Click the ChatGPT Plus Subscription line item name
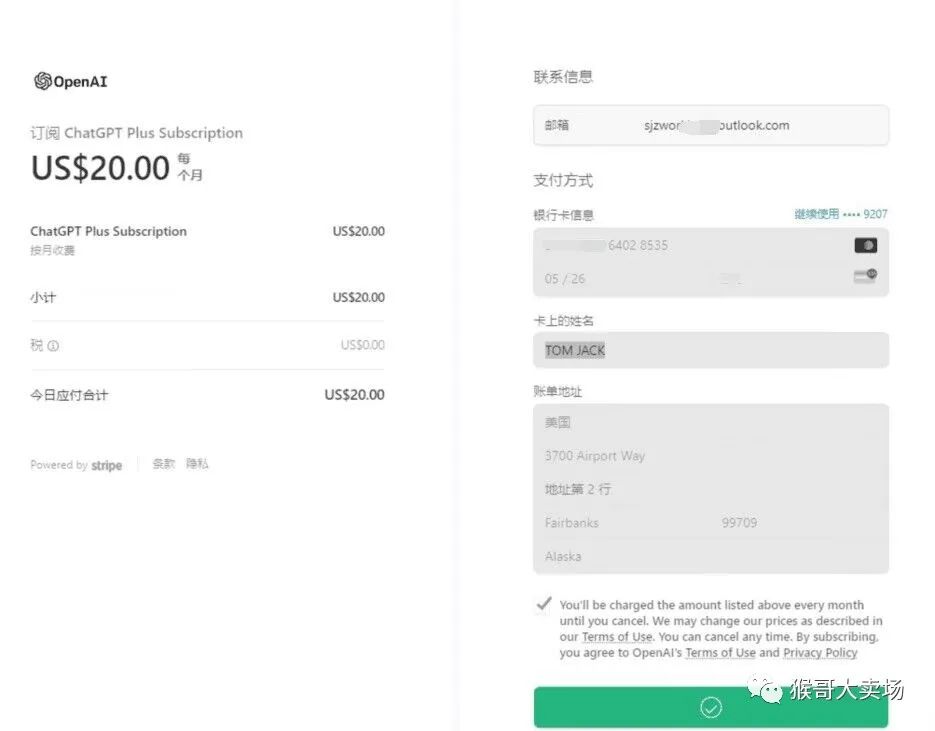Viewport: 935px width, 731px height. (109, 231)
